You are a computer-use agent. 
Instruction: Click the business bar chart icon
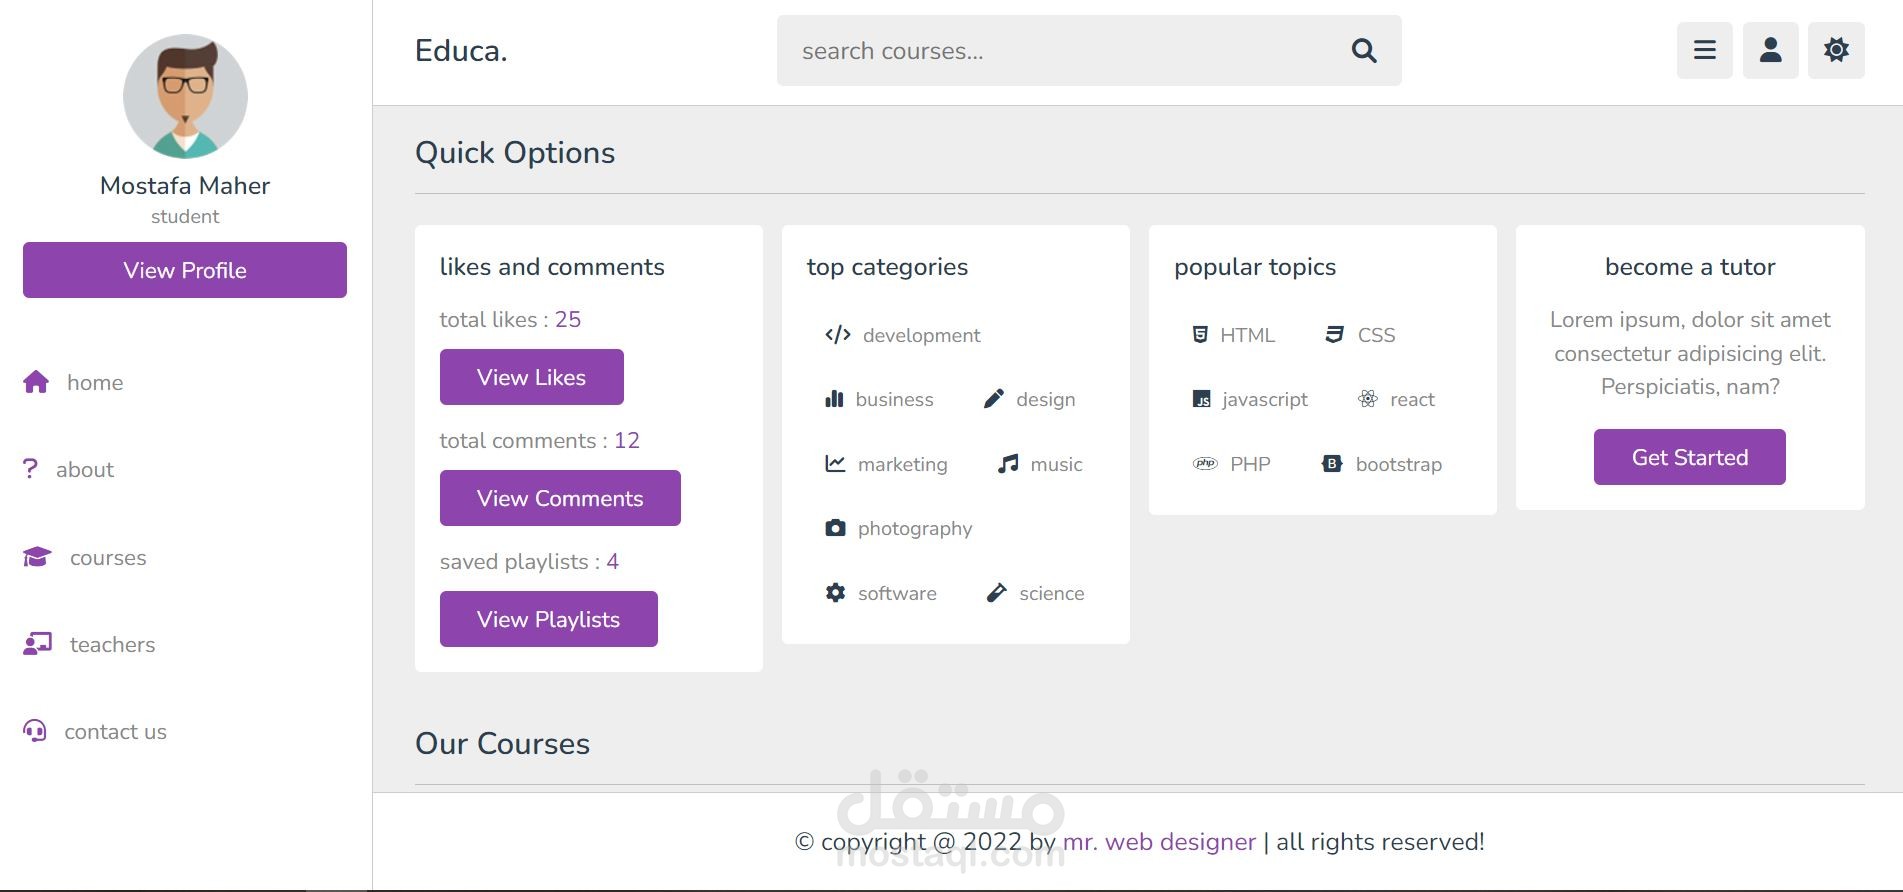pos(834,399)
